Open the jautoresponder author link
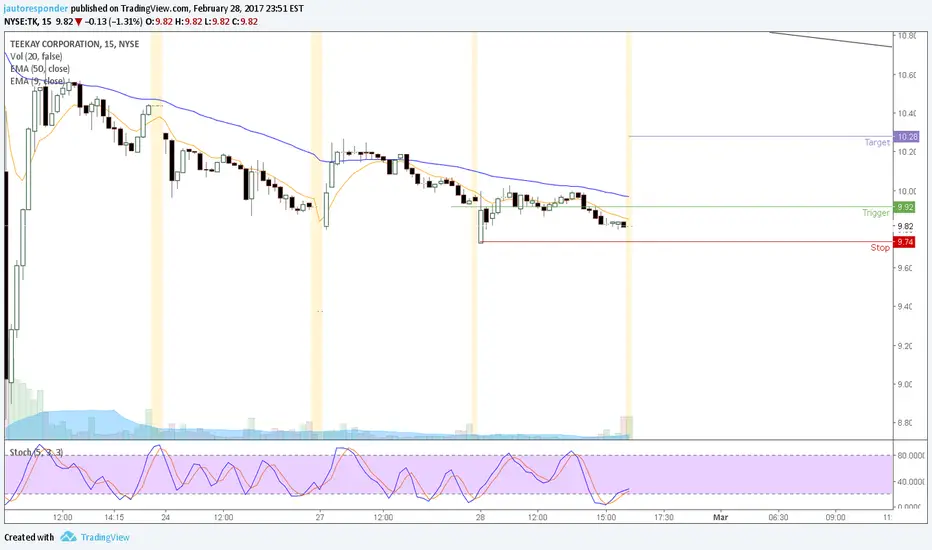Image resolution: width=932 pixels, height=550 pixels. click(36, 8)
